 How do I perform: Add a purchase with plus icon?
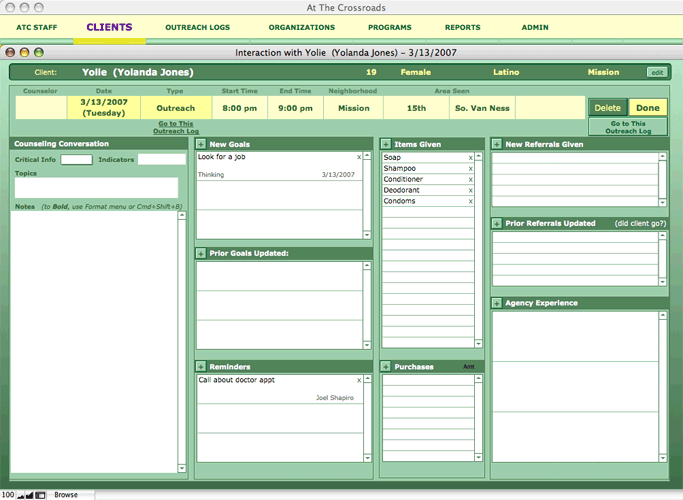385,366
